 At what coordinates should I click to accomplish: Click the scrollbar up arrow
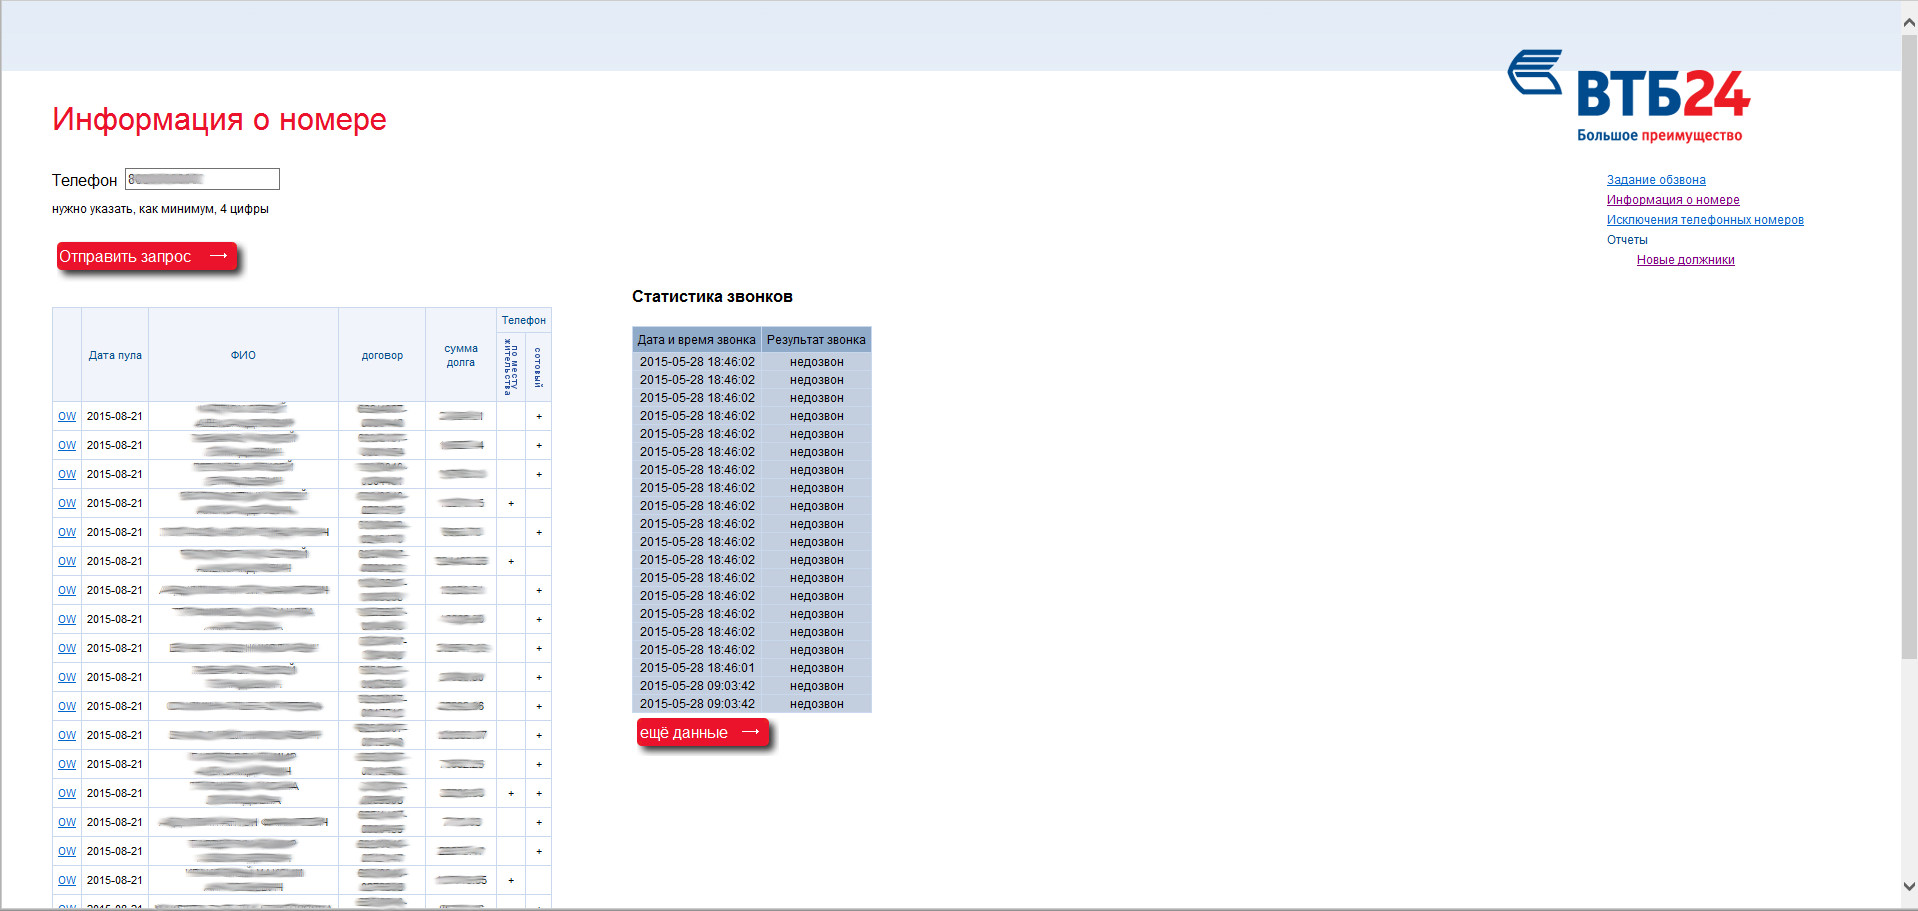pyautogui.click(x=1909, y=19)
